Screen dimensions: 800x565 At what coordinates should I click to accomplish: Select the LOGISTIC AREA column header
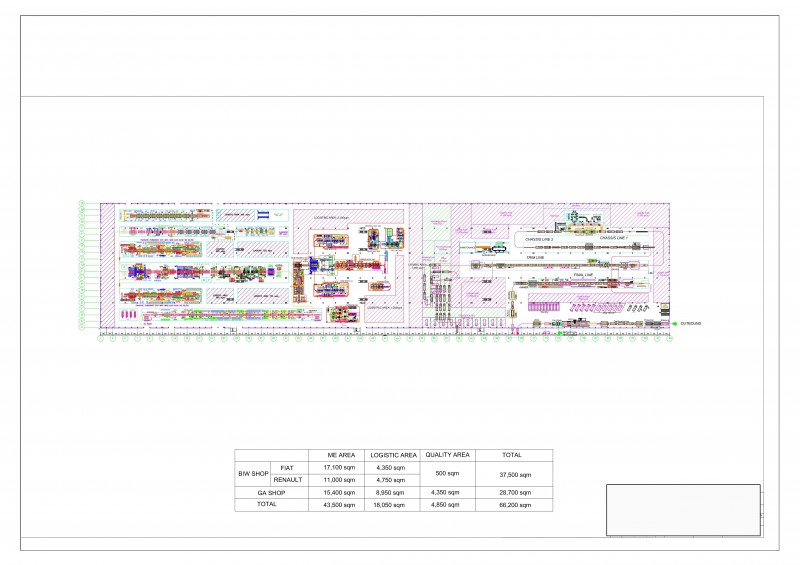tap(393, 455)
